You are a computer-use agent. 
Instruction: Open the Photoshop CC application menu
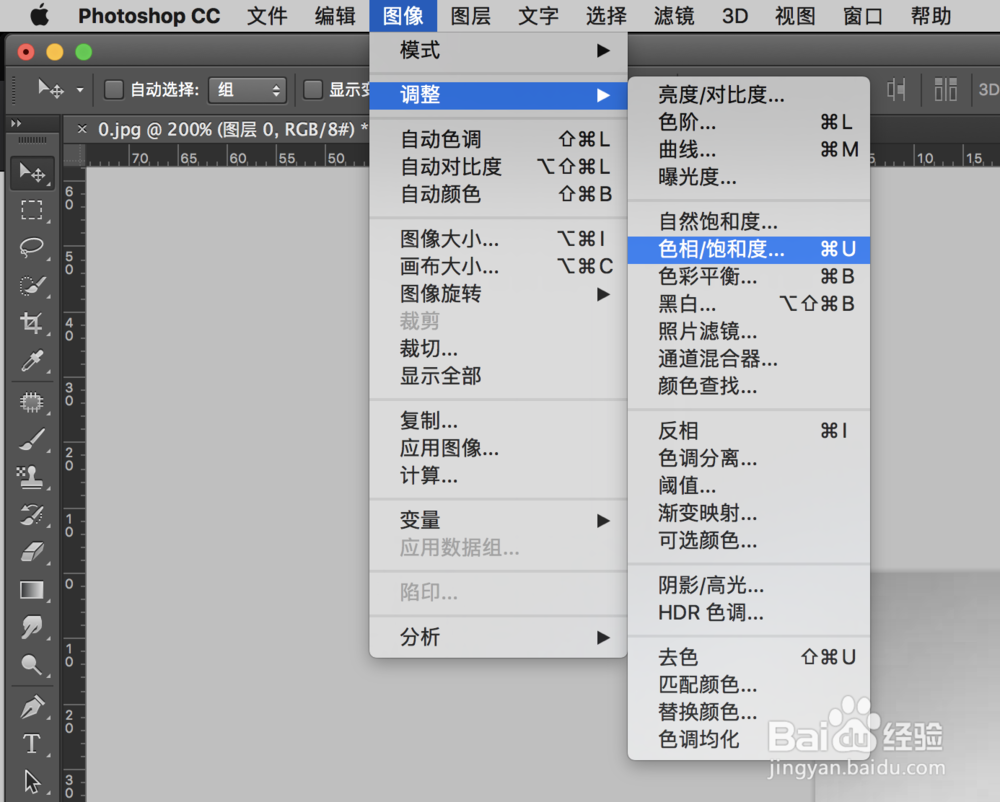pos(149,16)
